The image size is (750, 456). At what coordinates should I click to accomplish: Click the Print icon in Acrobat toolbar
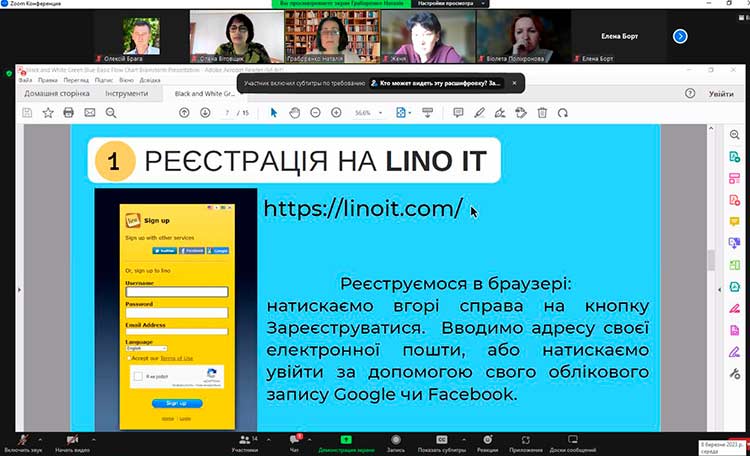point(68,113)
